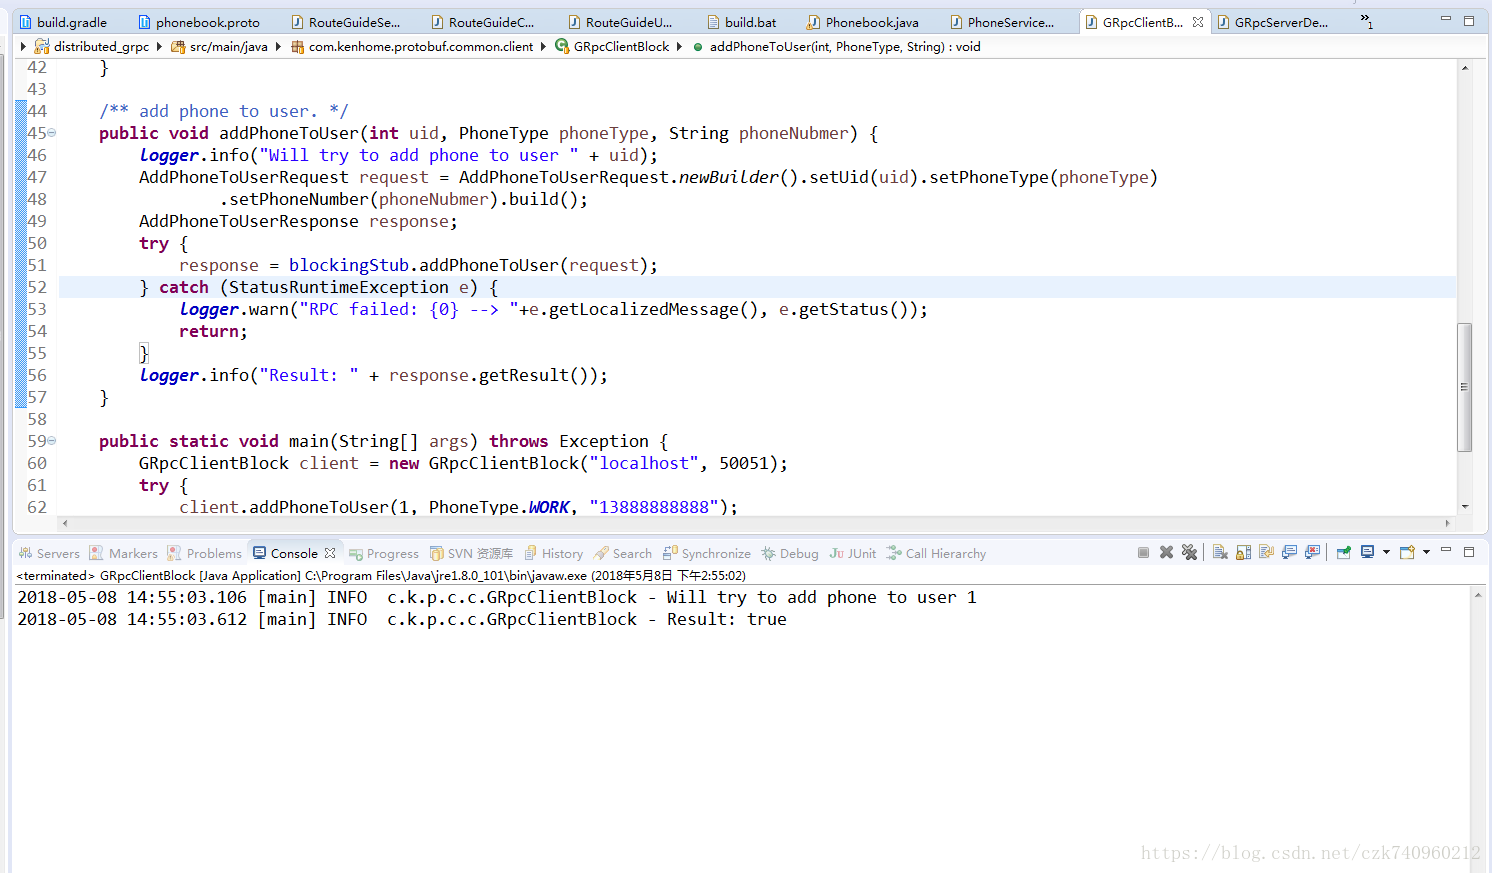Show hidden editor tabs list
Viewport: 1492px width, 873px height.
pyautogui.click(x=1366, y=20)
